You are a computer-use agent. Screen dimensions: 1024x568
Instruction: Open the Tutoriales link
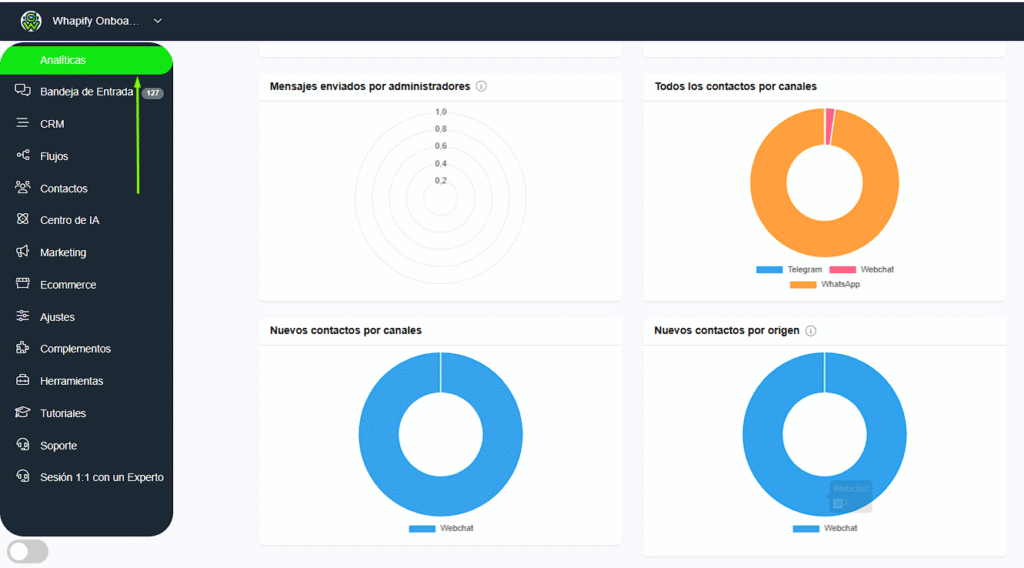[x=63, y=413]
